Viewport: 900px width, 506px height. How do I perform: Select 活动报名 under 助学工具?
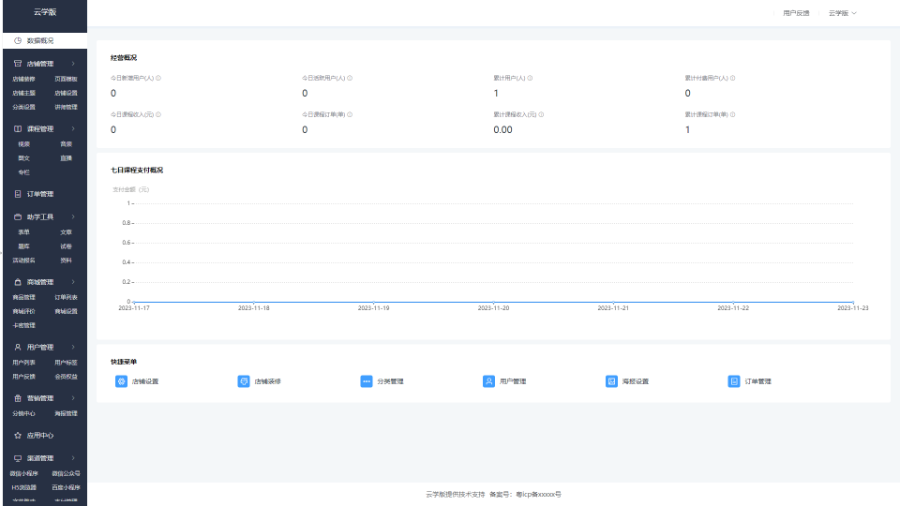[x=24, y=260]
